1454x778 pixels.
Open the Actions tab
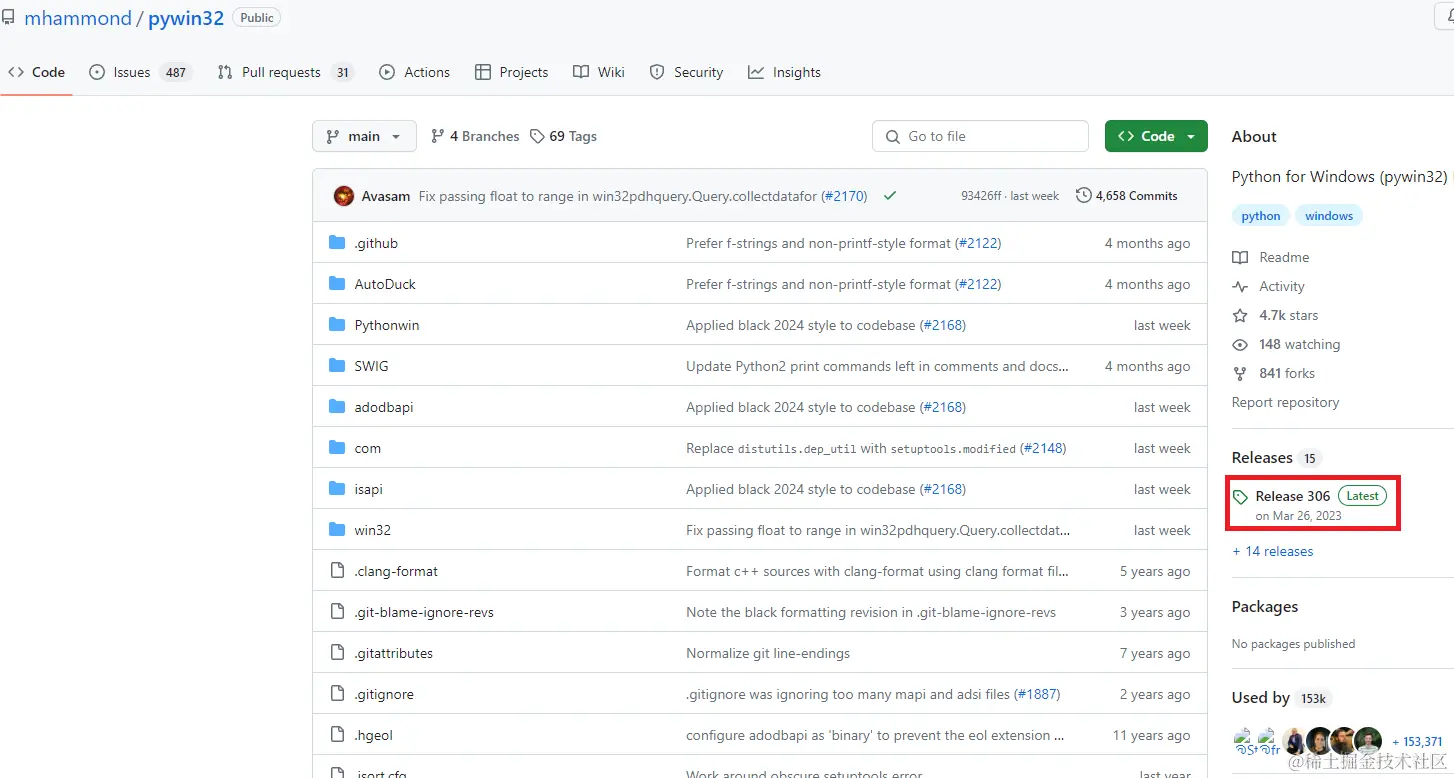click(414, 72)
